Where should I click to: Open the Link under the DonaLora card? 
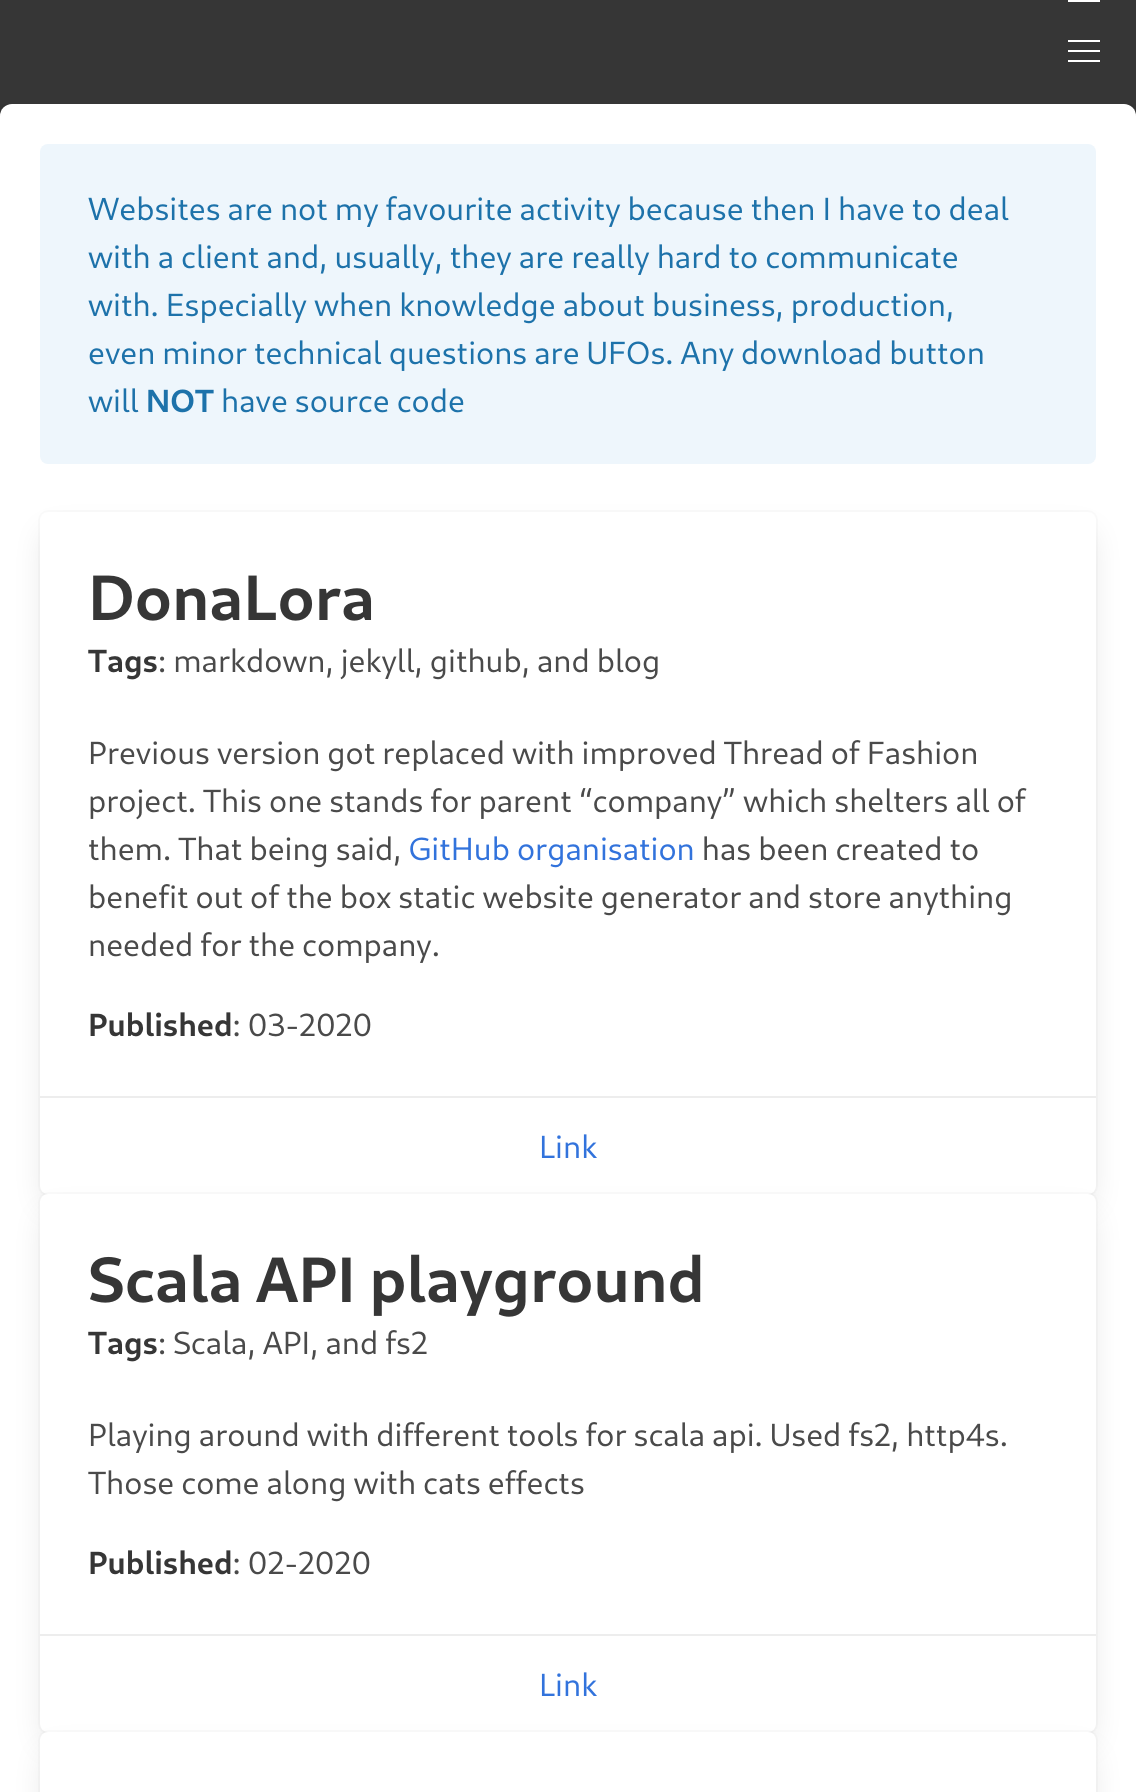pos(568,1147)
